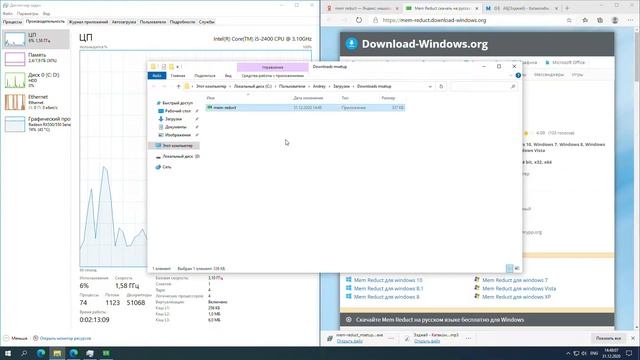Sort by the Размер column header

click(x=388, y=98)
